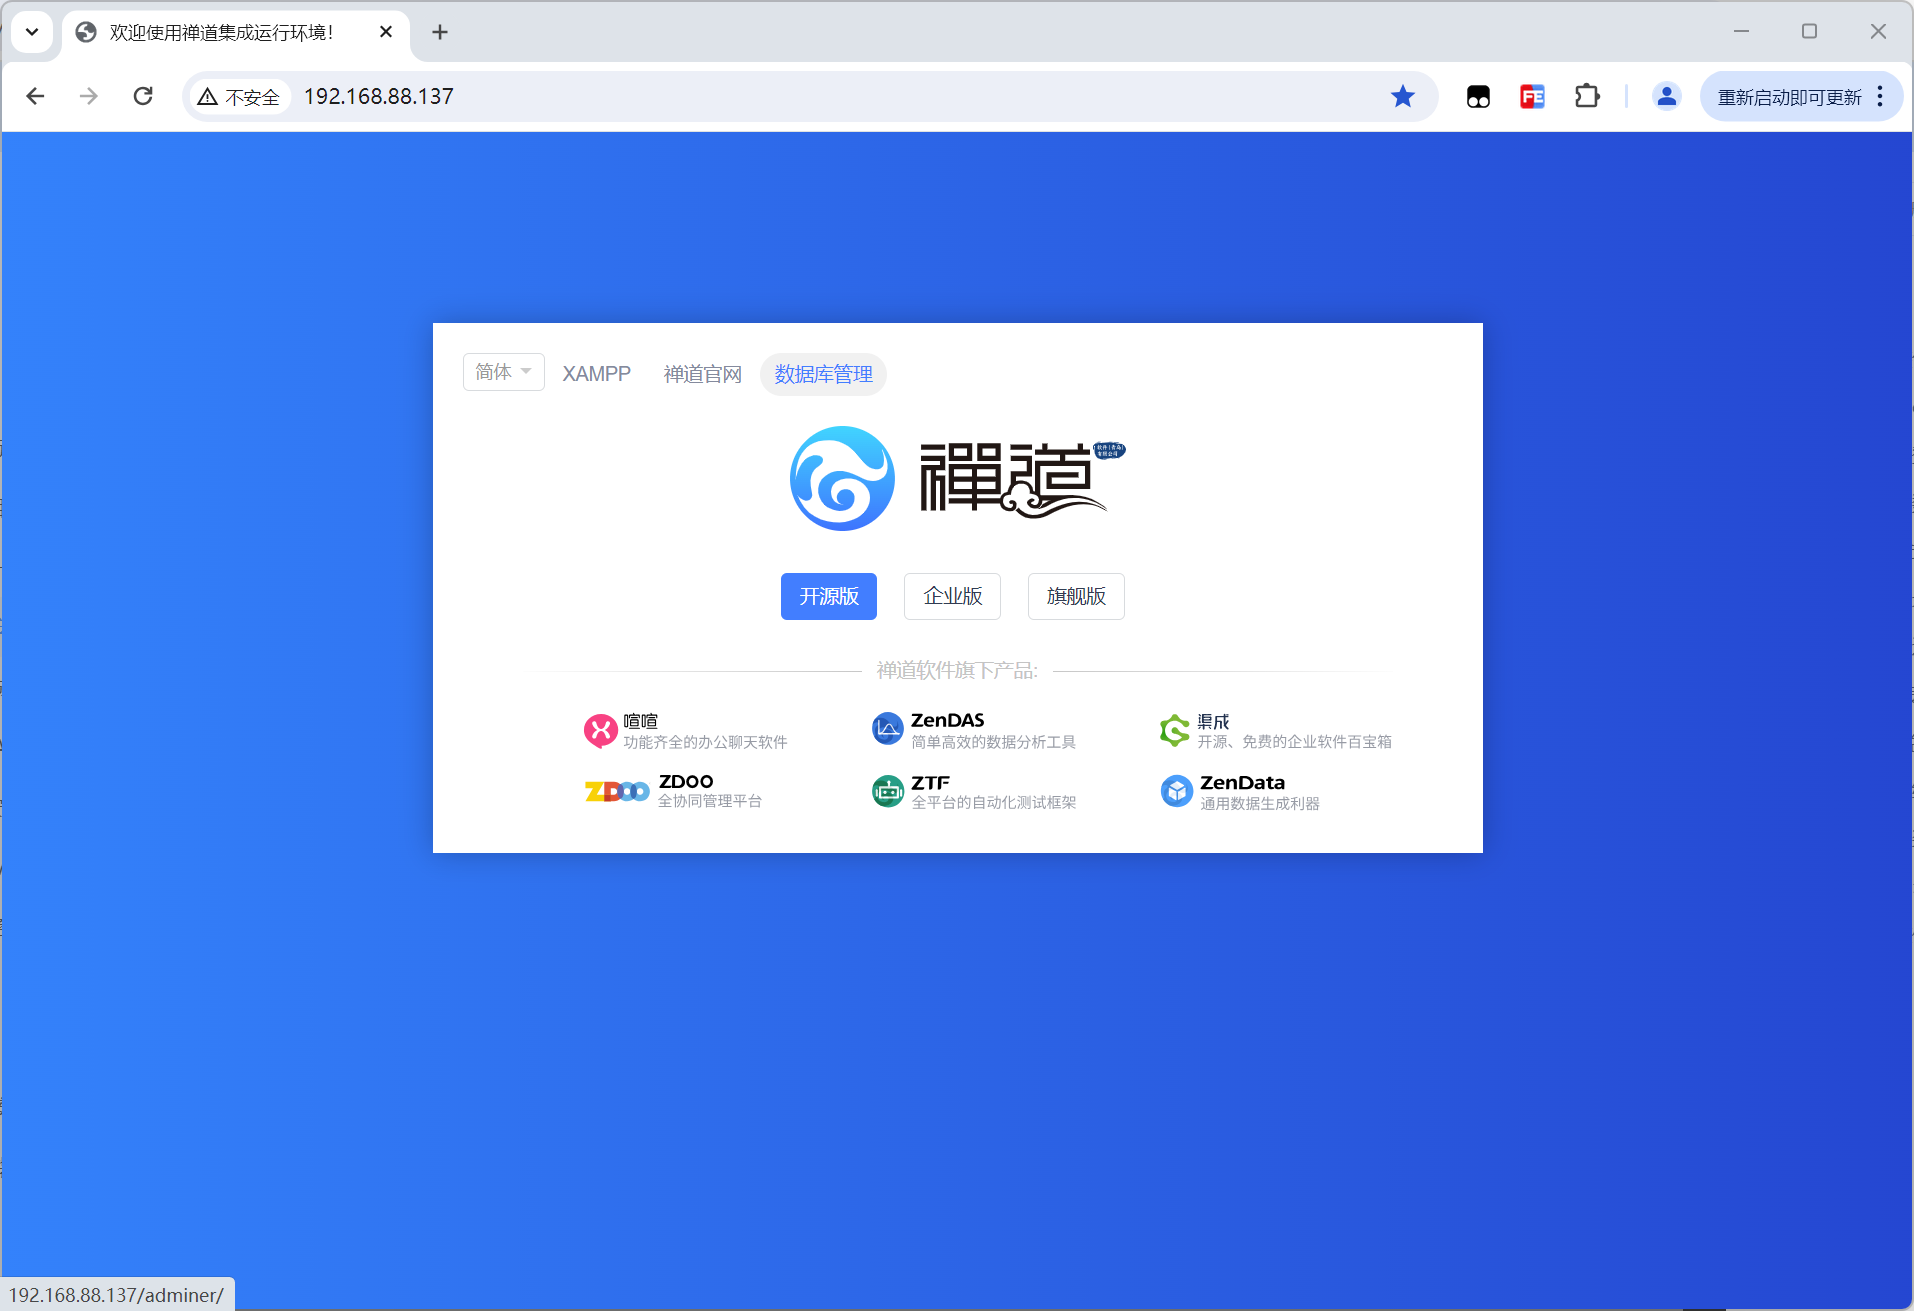The width and height of the screenshot is (1914, 1311).
Task: Minimize the browser window
Action: pyautogui.click(x=1742, y=31)
